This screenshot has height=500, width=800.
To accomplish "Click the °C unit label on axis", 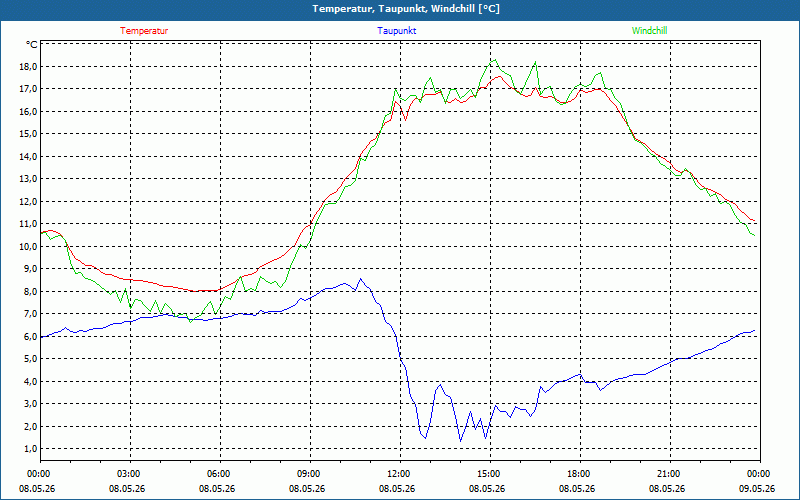I will pyautogui.click(x=32, y=45).
